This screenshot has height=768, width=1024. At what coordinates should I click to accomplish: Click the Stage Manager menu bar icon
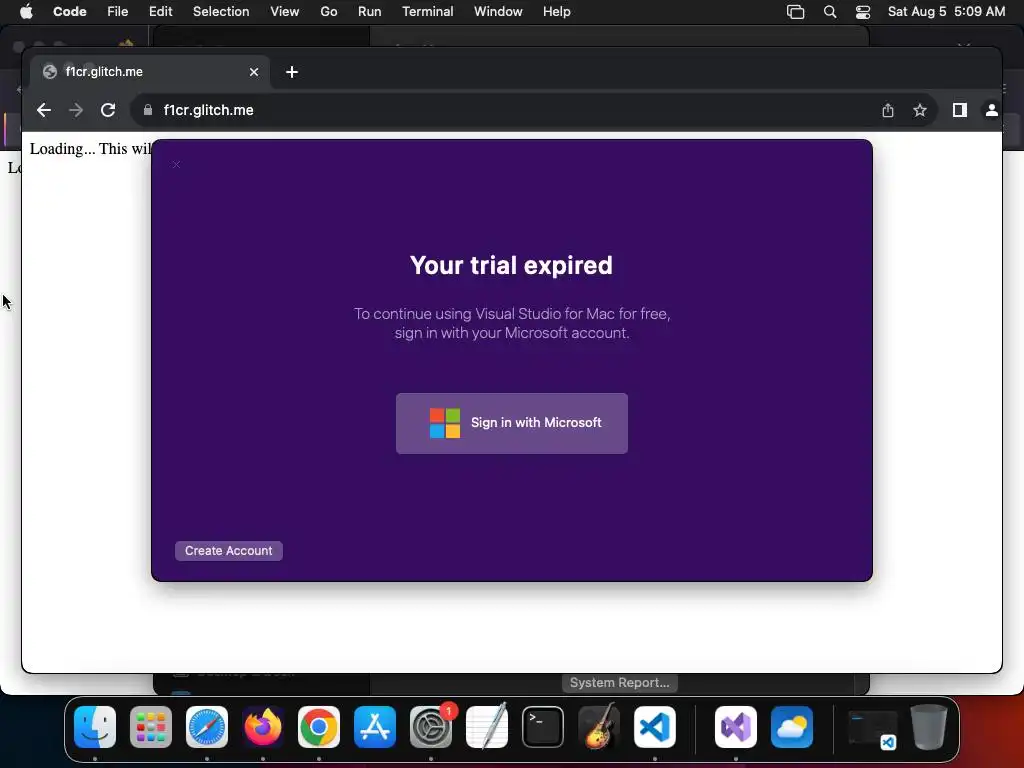[x=795, y=12]
